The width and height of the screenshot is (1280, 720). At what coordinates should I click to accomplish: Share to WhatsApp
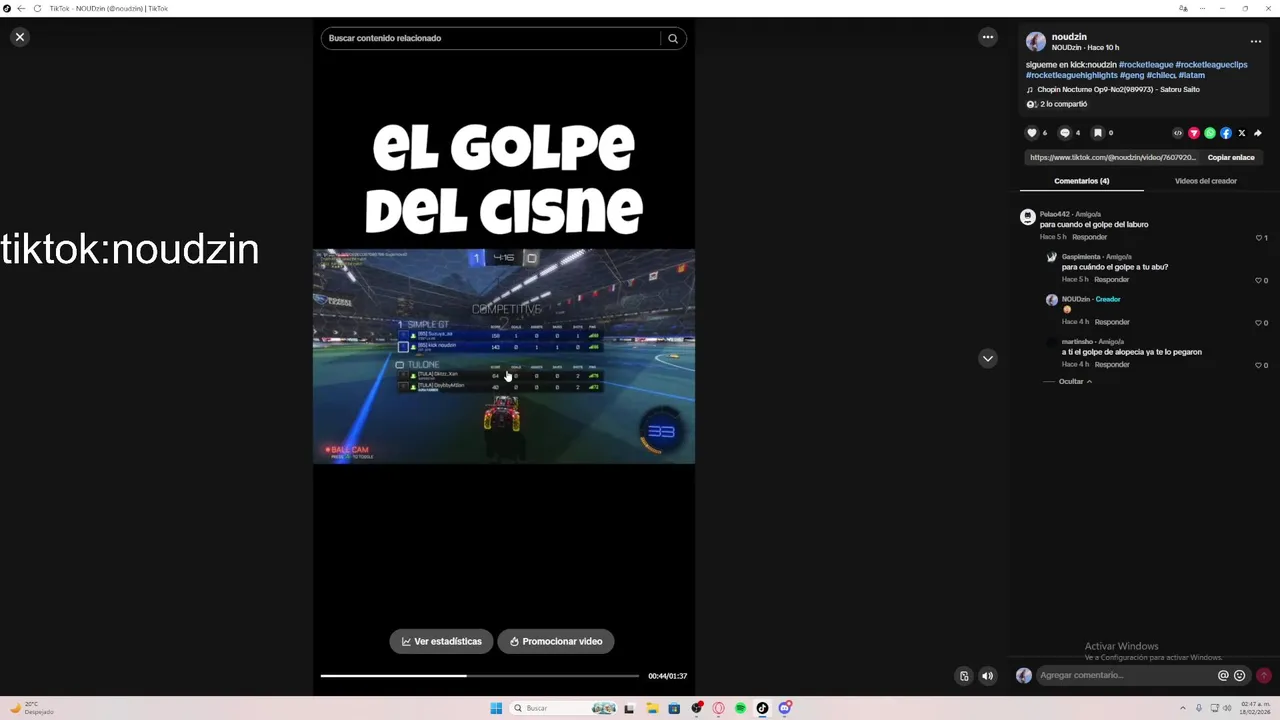1210,133
